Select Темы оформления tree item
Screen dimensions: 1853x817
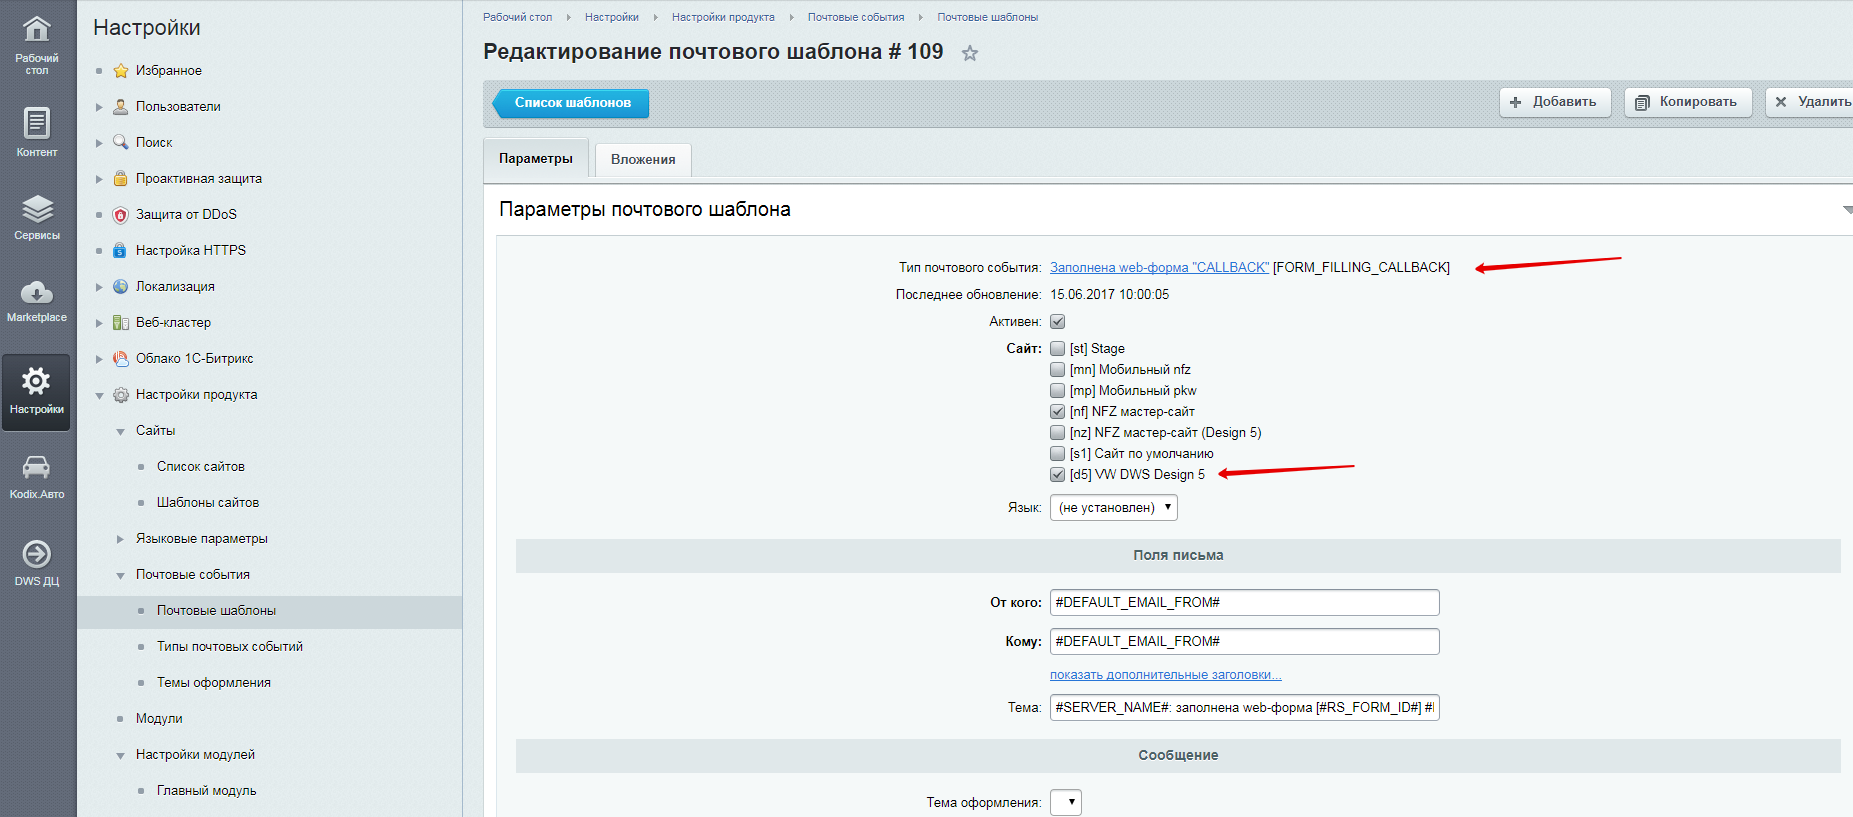coord(213,683)
